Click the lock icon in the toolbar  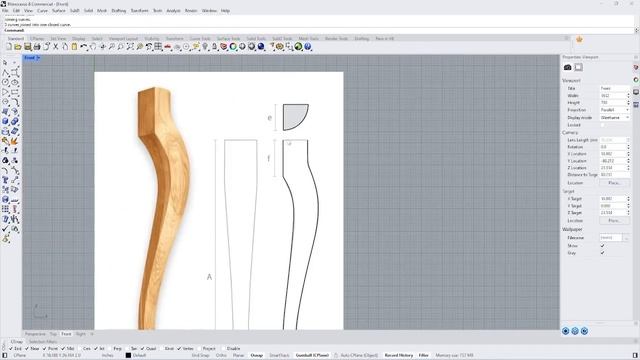click(x=214, y=47)
